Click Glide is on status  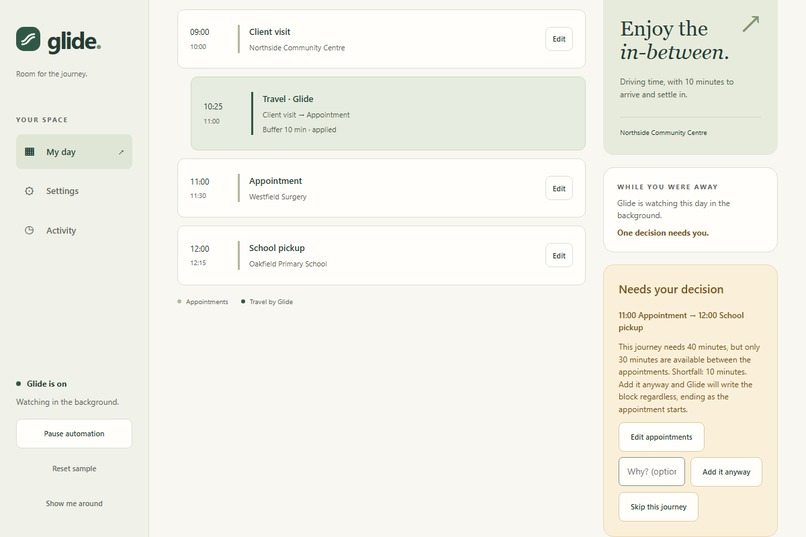coord(42,384)
